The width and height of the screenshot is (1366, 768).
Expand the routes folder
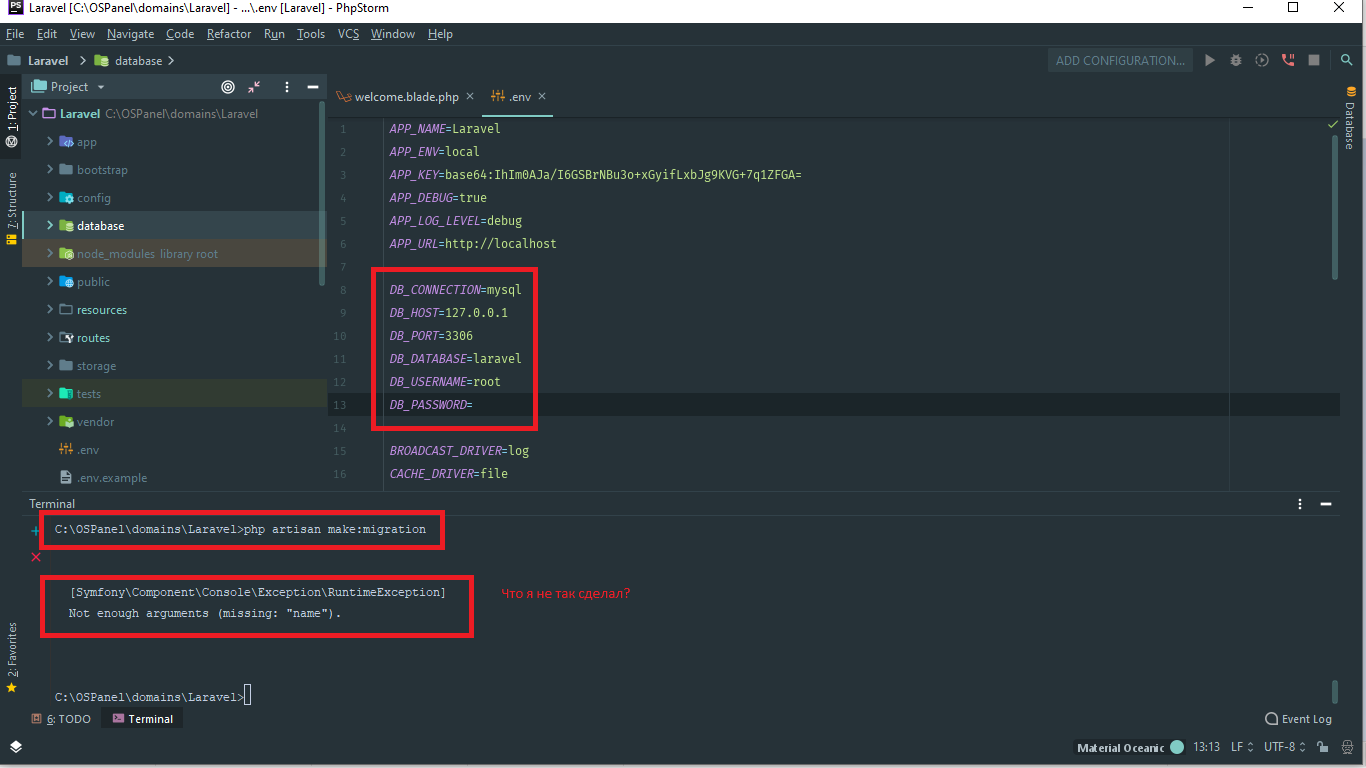click(x=50, y=338)
